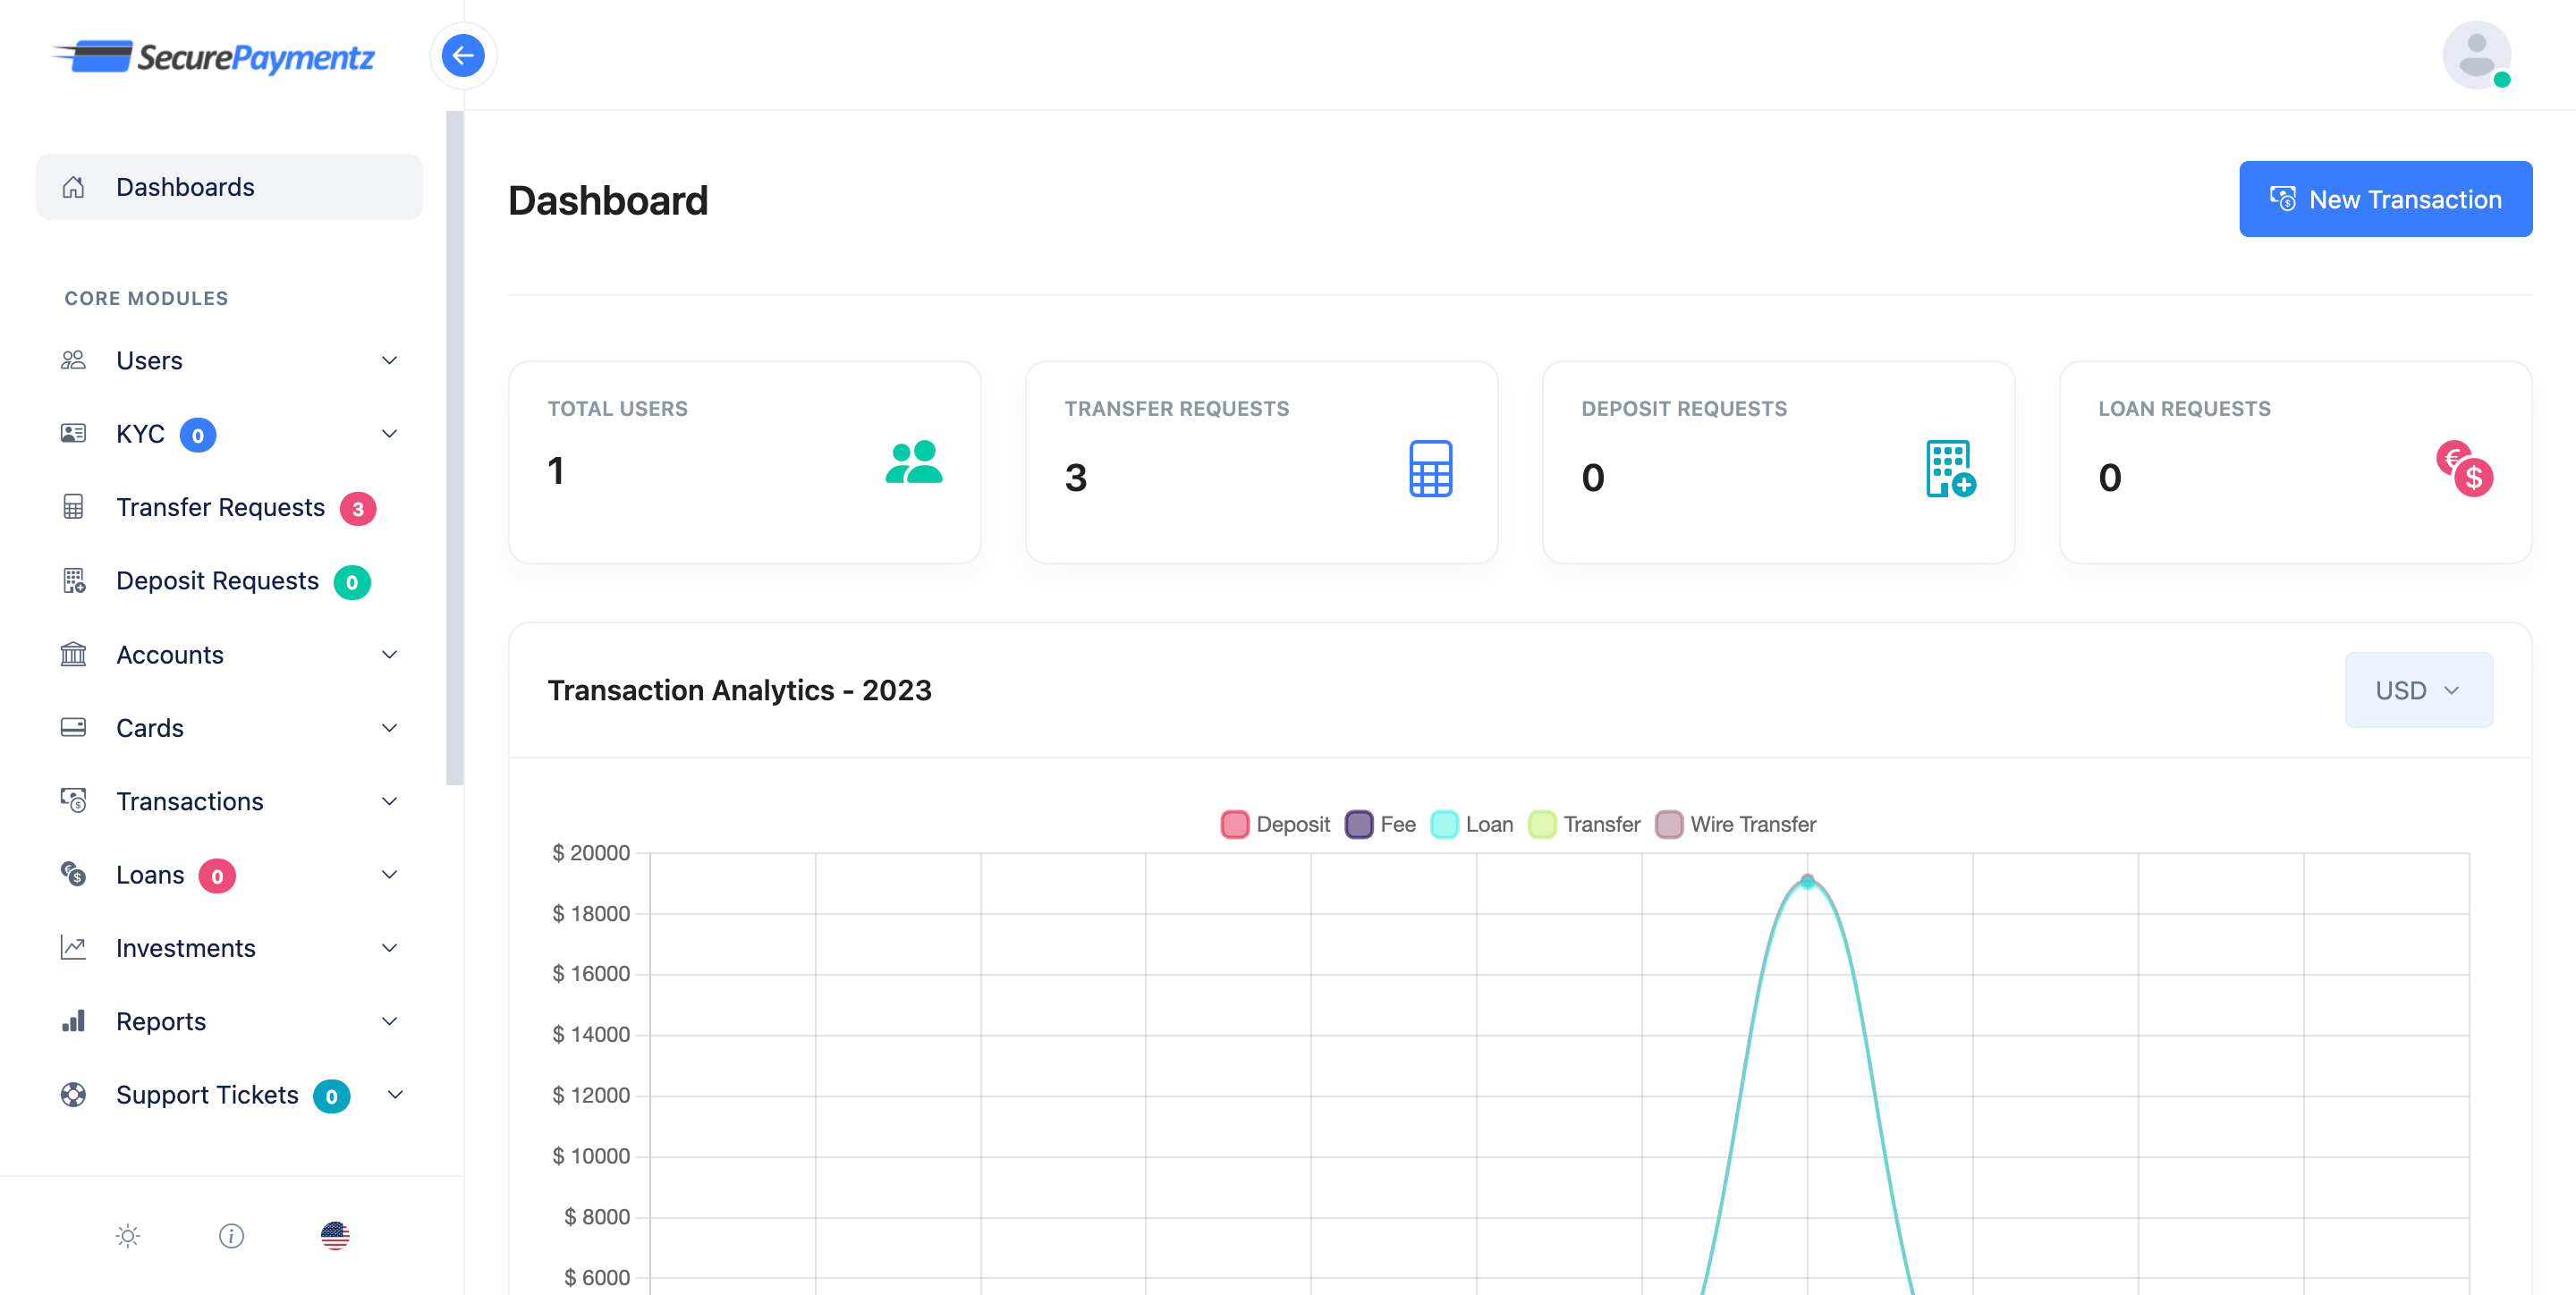Click the CORE MODULES section label
Viewport: 2576px width, 1295px height.
click(146, 298)
